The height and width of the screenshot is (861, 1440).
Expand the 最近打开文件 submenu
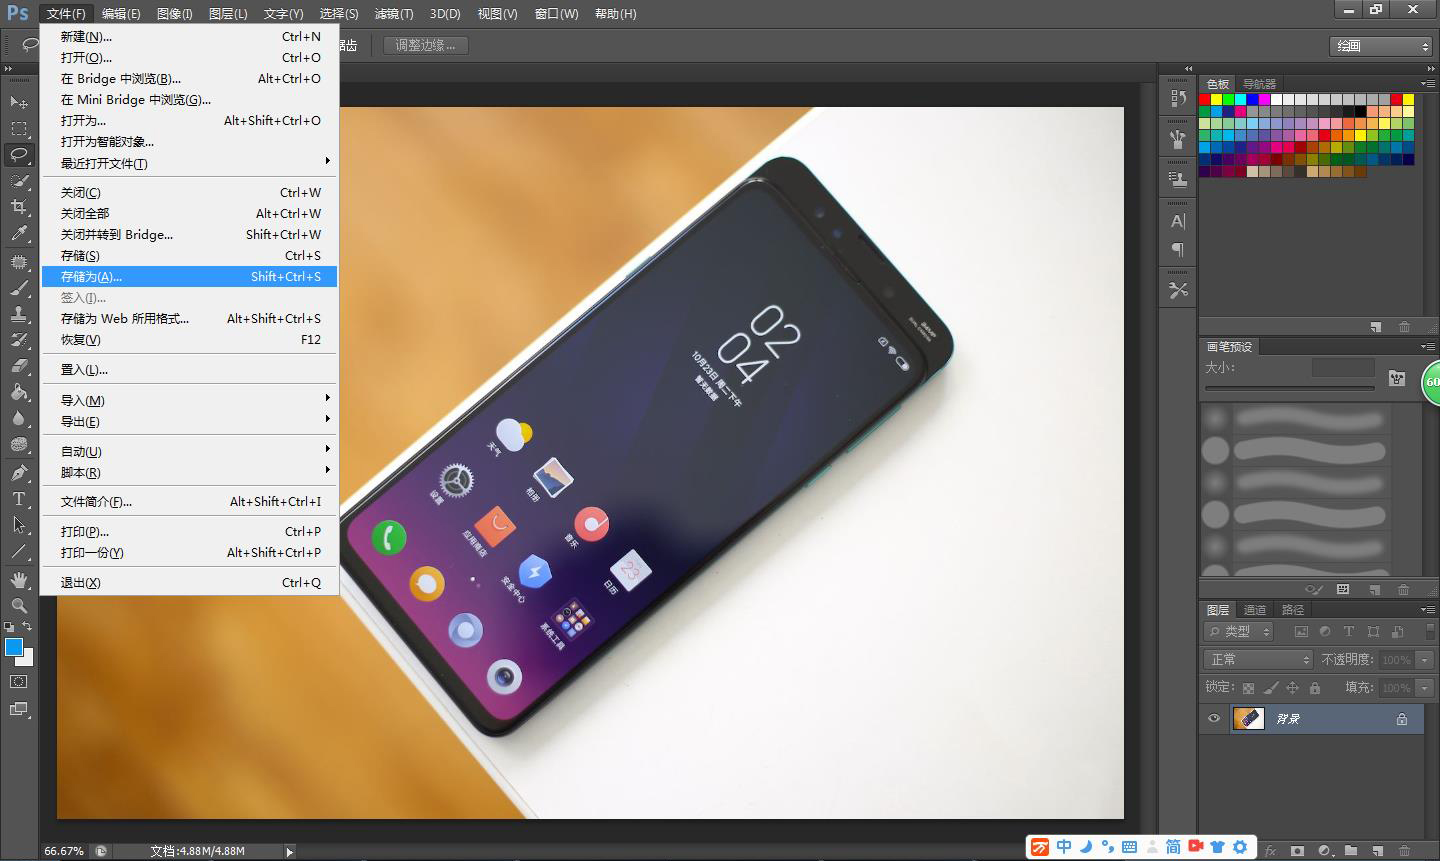click(x=190, y=163)
